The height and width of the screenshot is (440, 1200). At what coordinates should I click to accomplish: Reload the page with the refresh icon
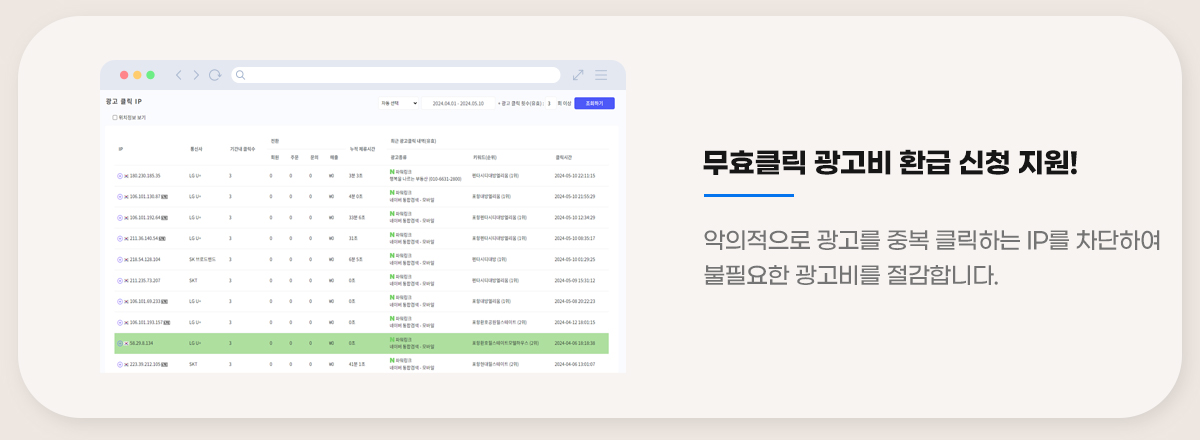214,75
